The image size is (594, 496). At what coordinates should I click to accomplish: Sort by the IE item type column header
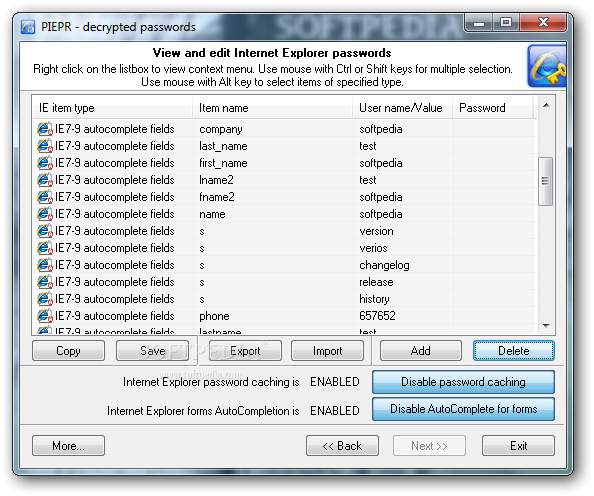tap(113, 108)
